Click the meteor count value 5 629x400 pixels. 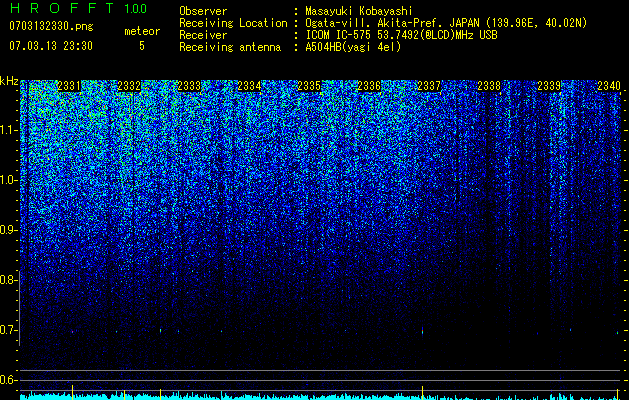point(142,46)
